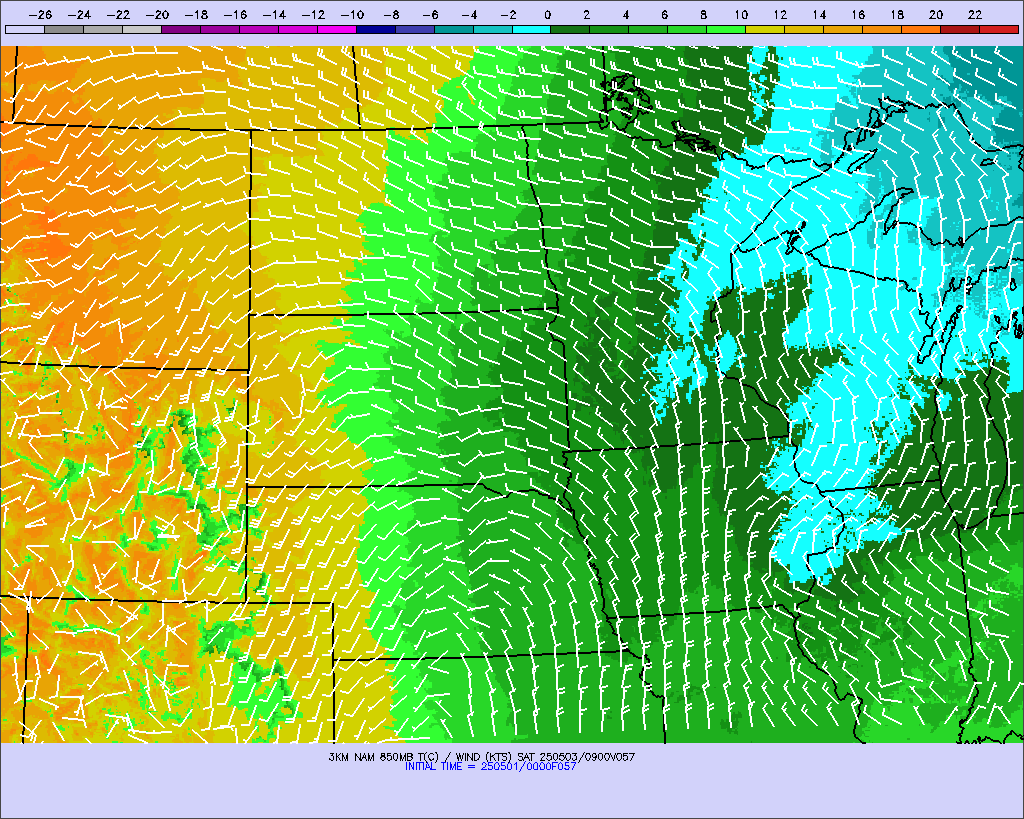This screenshot has width=1024, height=819.
Task: Select the magenta -12 to -10 legend swatch
Action: [x=336, y=29]
